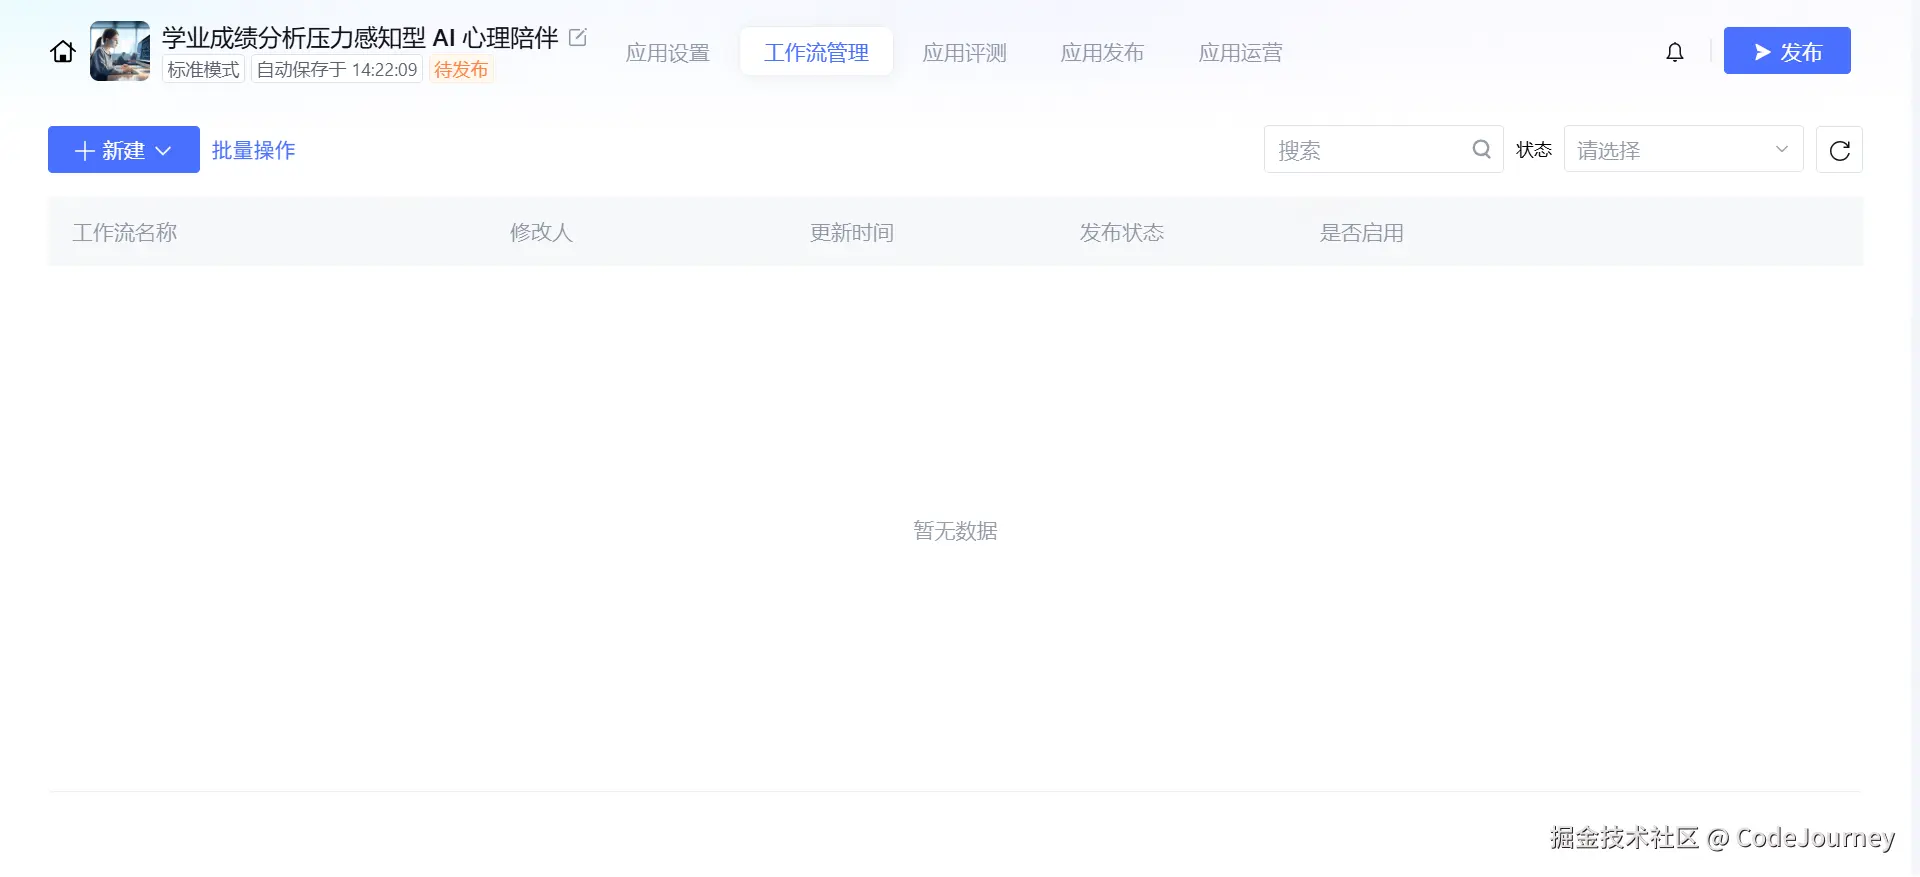
Task: Click the blue 发布 publish button
Action: click(x=1787, y=51)
